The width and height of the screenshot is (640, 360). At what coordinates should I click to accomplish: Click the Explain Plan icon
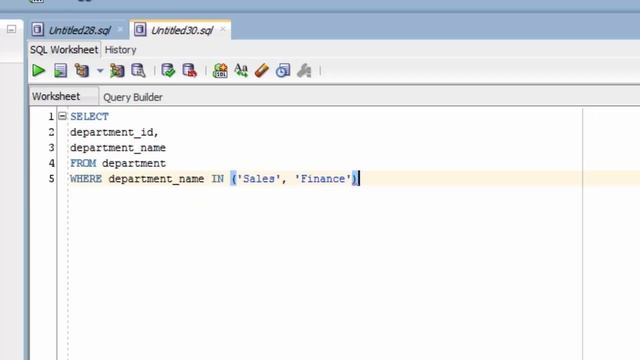click(82, 71)
